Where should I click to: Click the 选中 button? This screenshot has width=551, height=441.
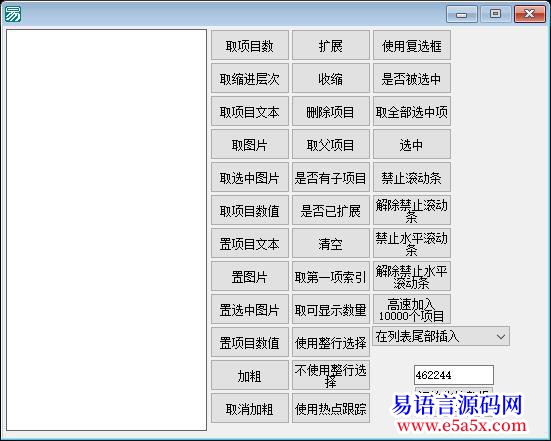click(411, 144)
